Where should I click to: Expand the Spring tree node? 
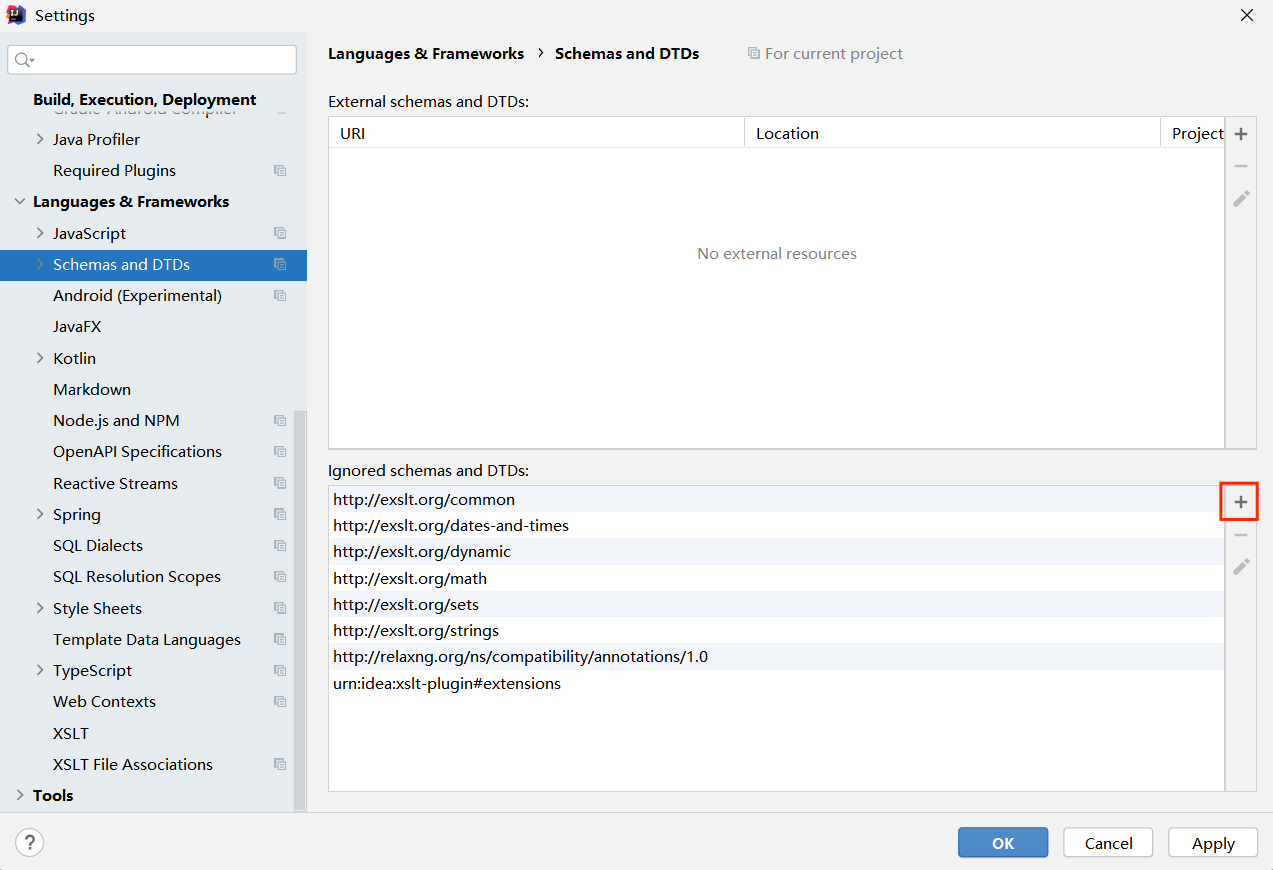(x=40, y=515)
